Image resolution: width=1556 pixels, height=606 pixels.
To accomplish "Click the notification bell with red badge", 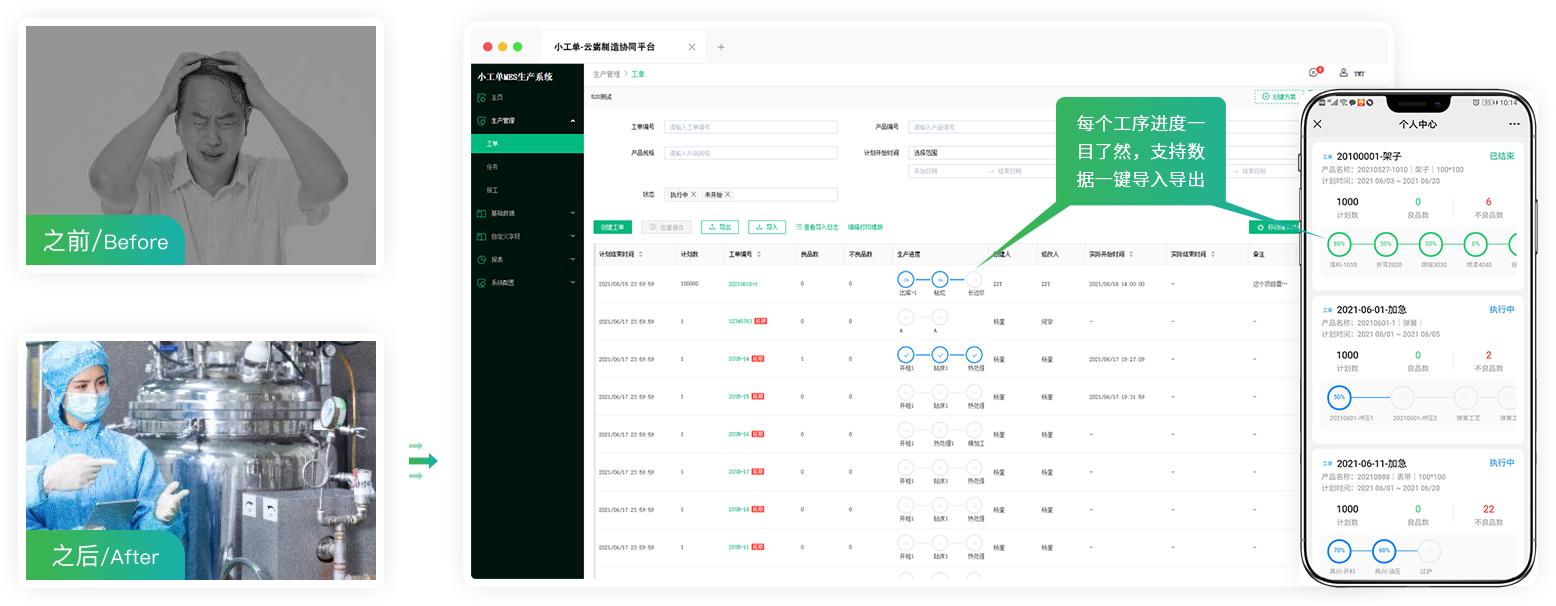I will (x=1314, y=73).
